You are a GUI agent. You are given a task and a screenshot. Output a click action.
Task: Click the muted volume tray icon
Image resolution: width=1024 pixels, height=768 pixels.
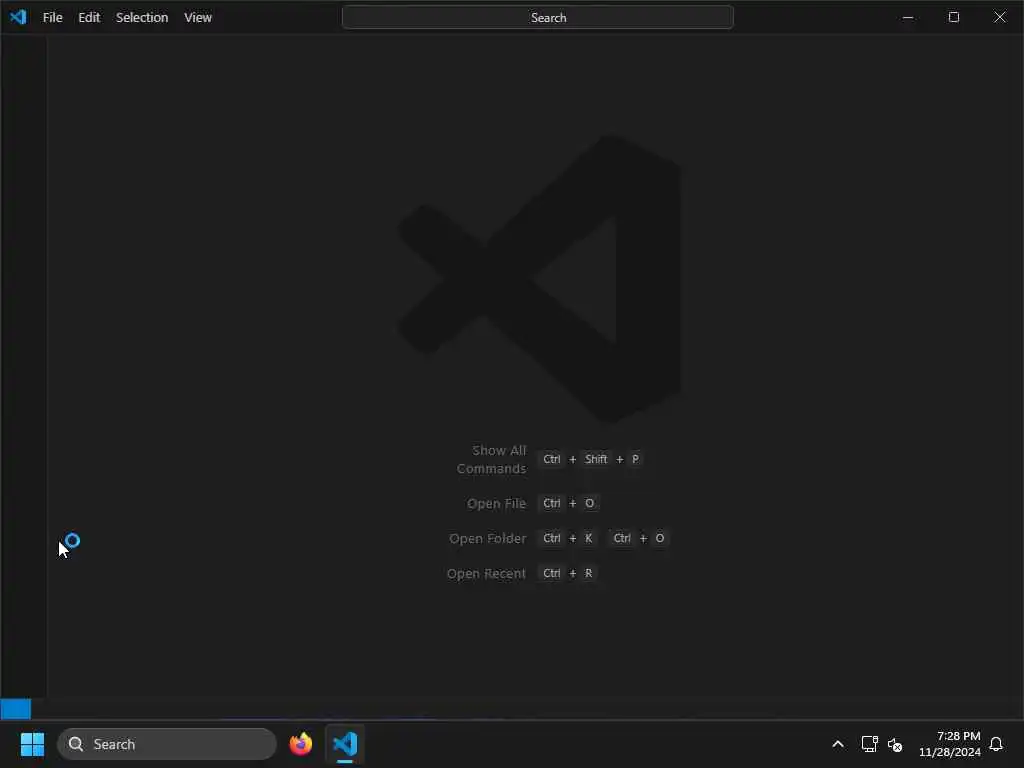click(895, 744)
